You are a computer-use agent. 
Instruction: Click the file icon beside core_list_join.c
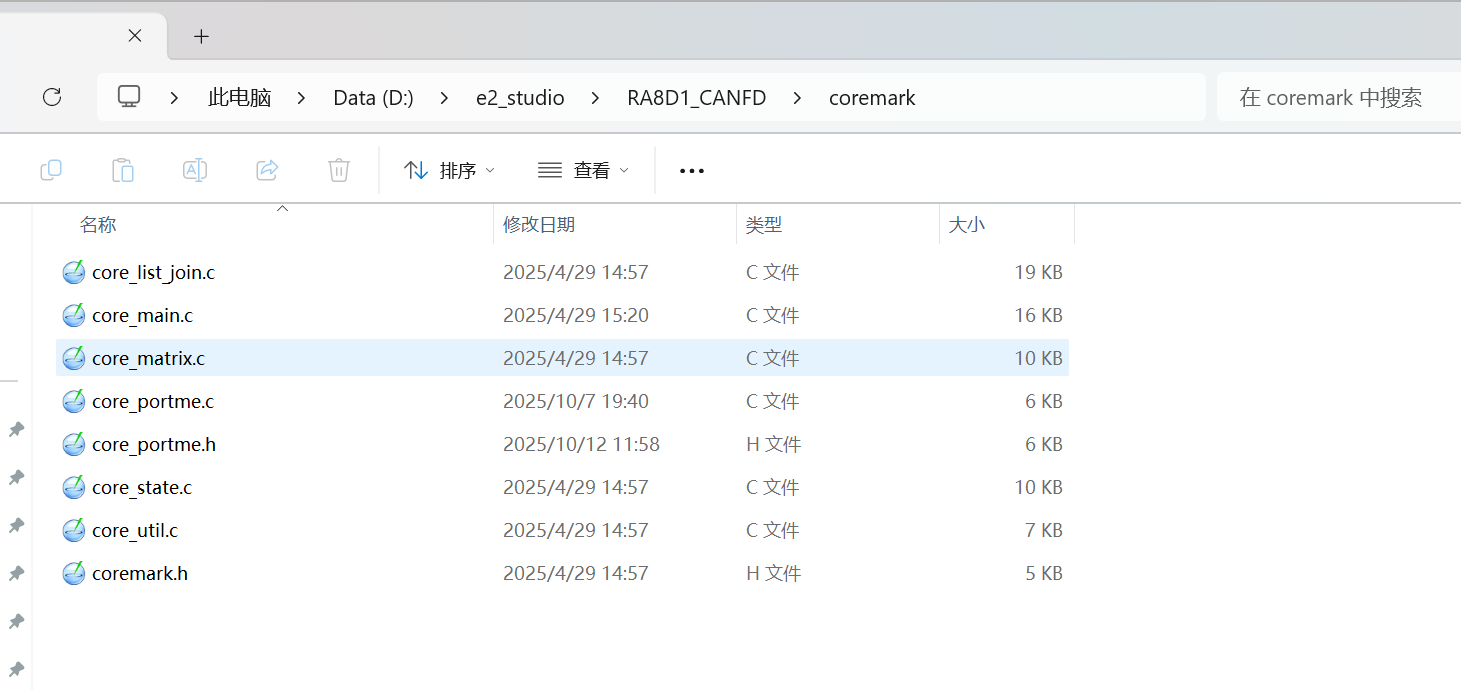coord(74,272)
